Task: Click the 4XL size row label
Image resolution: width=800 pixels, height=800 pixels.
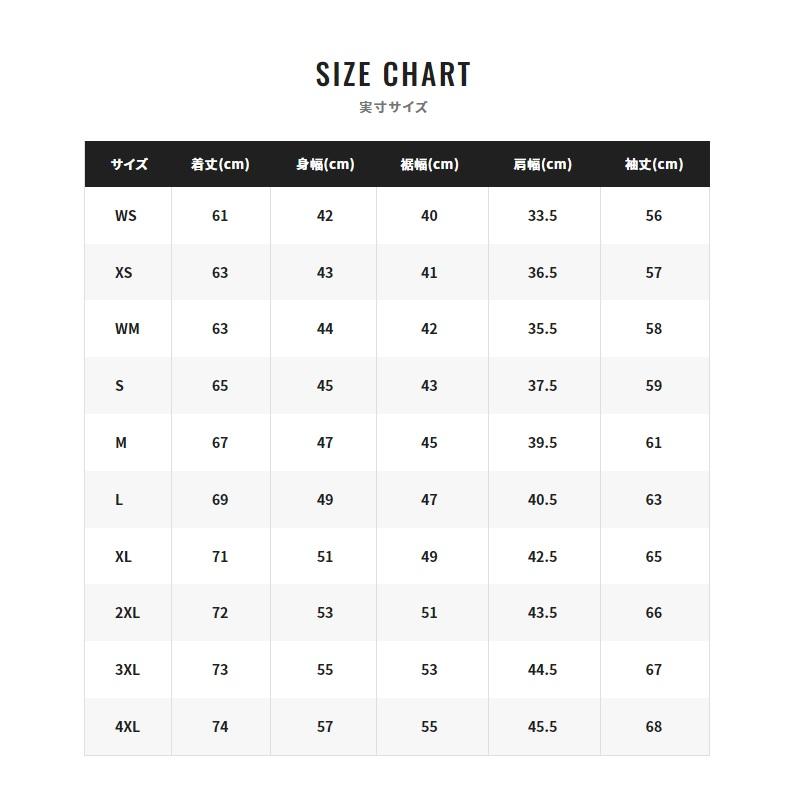Action: [127, 727]
